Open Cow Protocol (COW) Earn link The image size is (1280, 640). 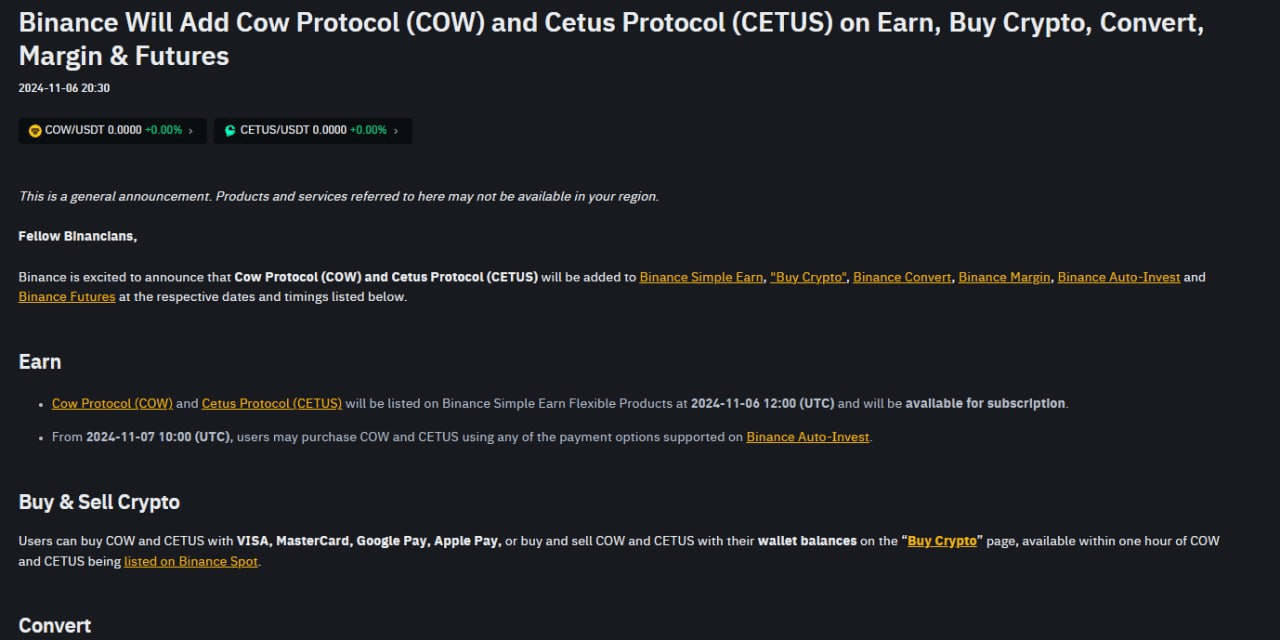coord(112,404)
